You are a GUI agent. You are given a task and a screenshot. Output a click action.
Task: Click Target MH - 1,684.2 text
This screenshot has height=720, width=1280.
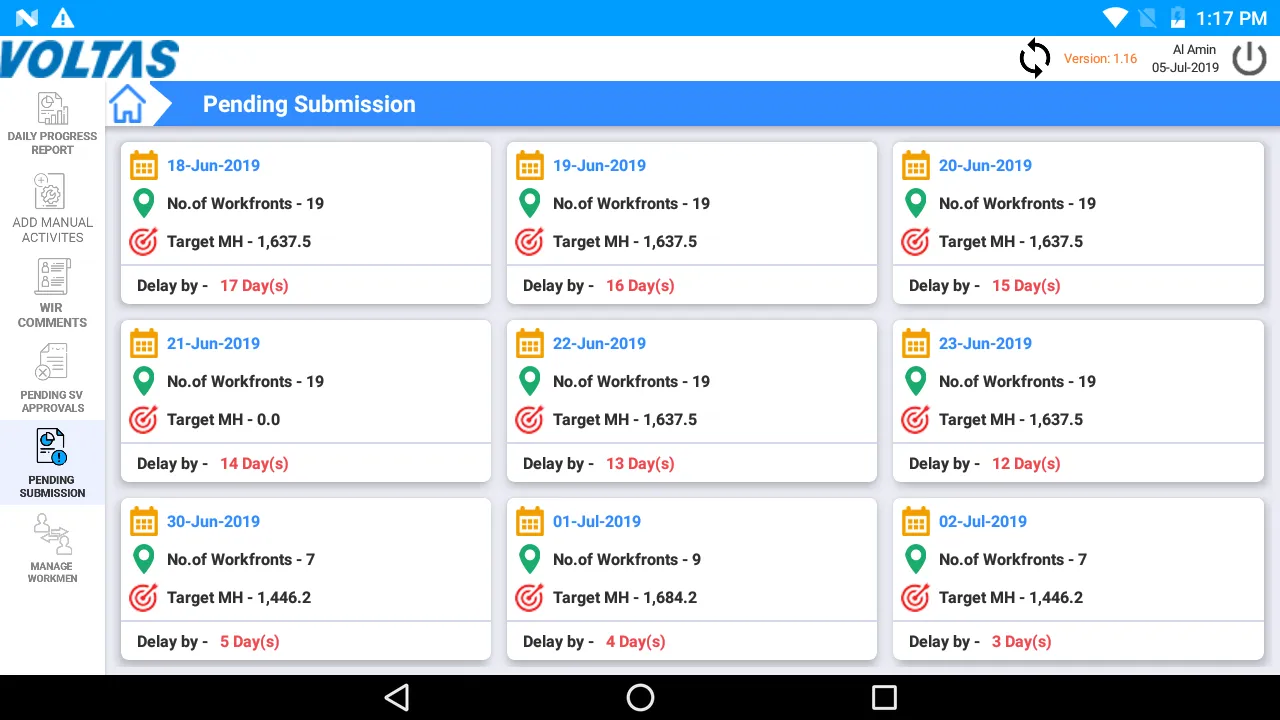pyautogui.click(x=625, y=598)
